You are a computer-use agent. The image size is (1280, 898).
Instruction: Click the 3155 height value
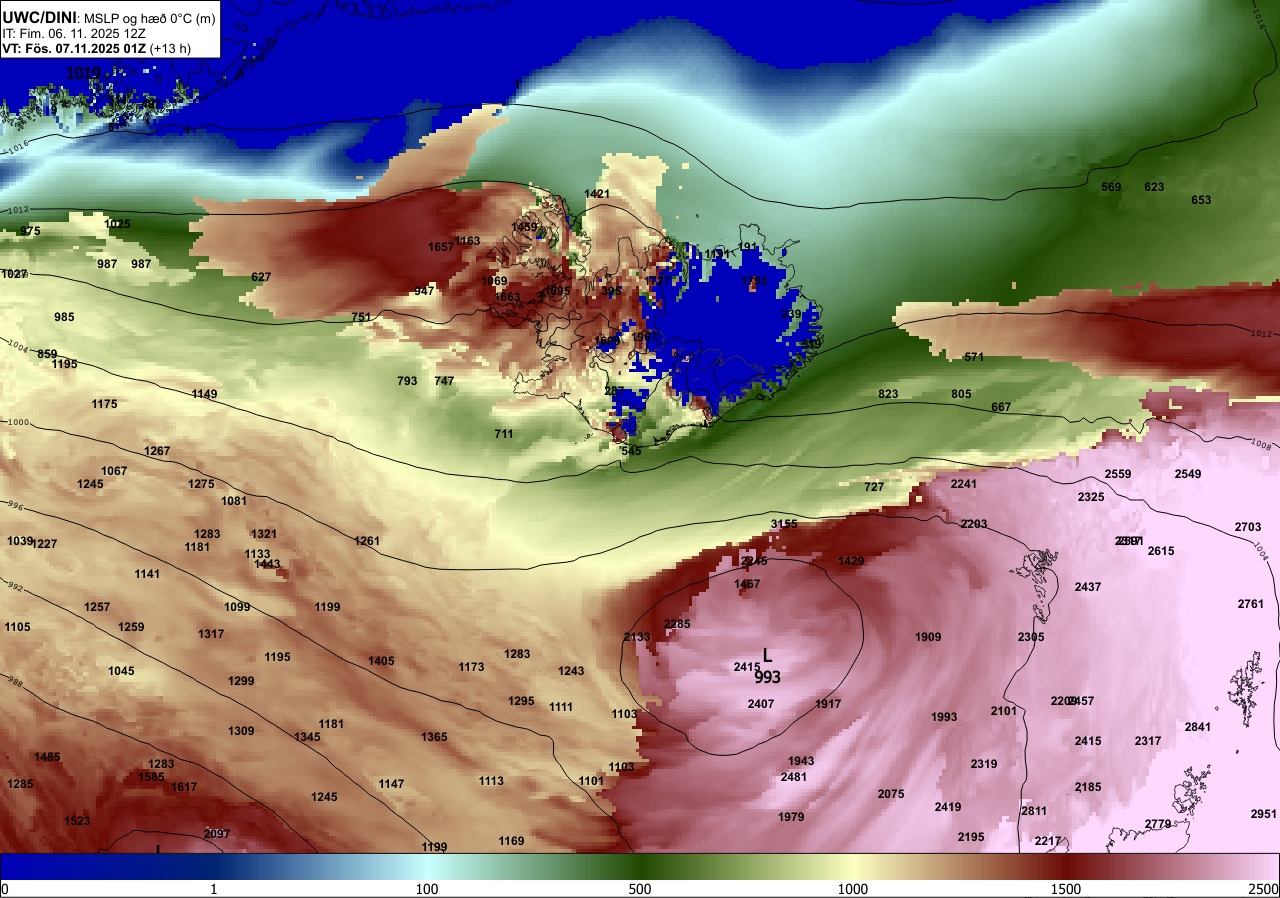(x=784, y=524)
